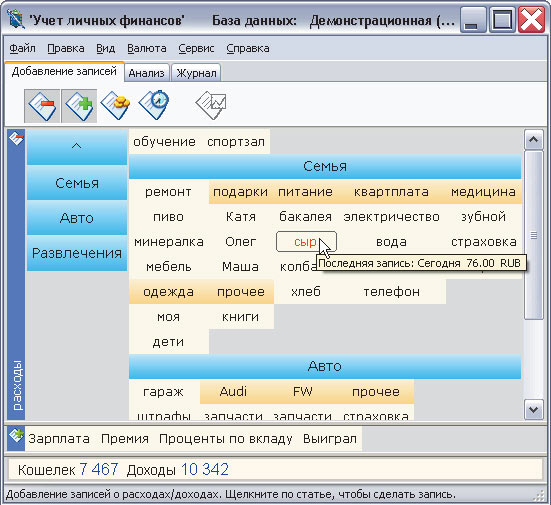Click the expense entry toolbar icon with red minus

pyautogui.click(x=42, y=106)
